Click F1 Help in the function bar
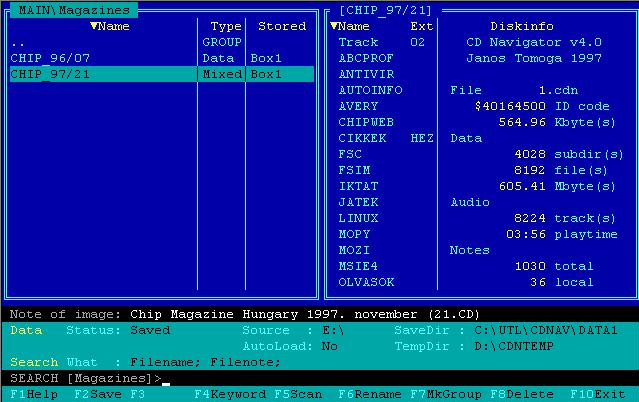The image size is (639, 402). [x=34, y=394]
